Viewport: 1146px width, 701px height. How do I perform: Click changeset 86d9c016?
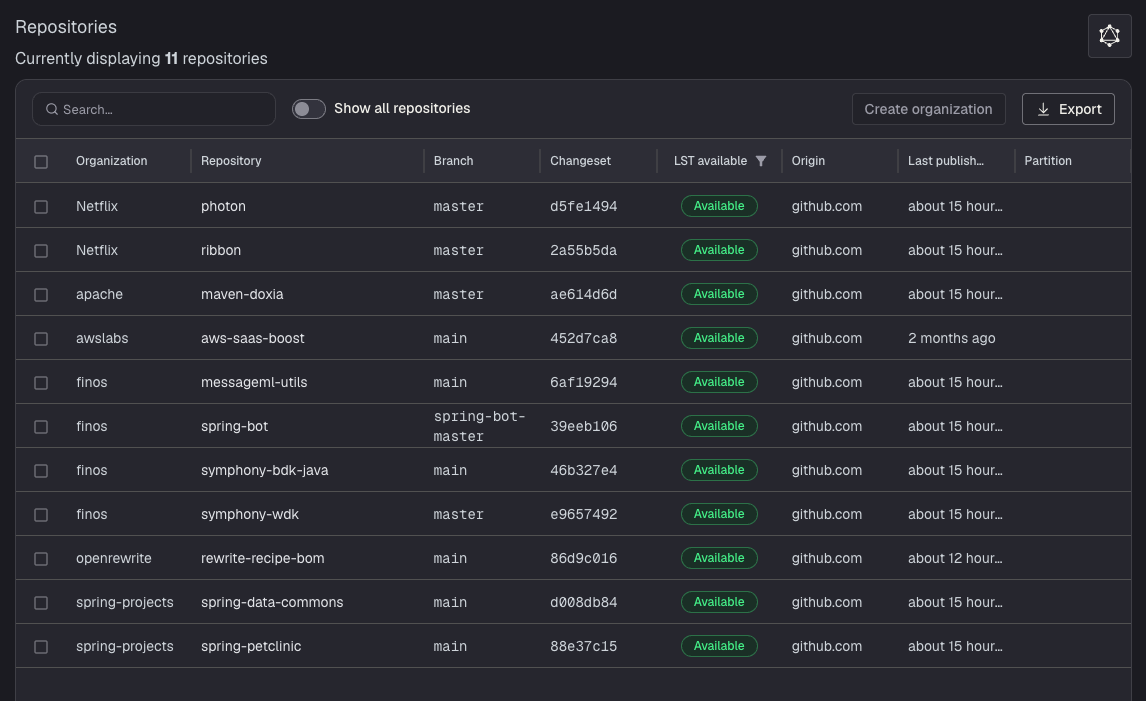(x=583, y=558)
